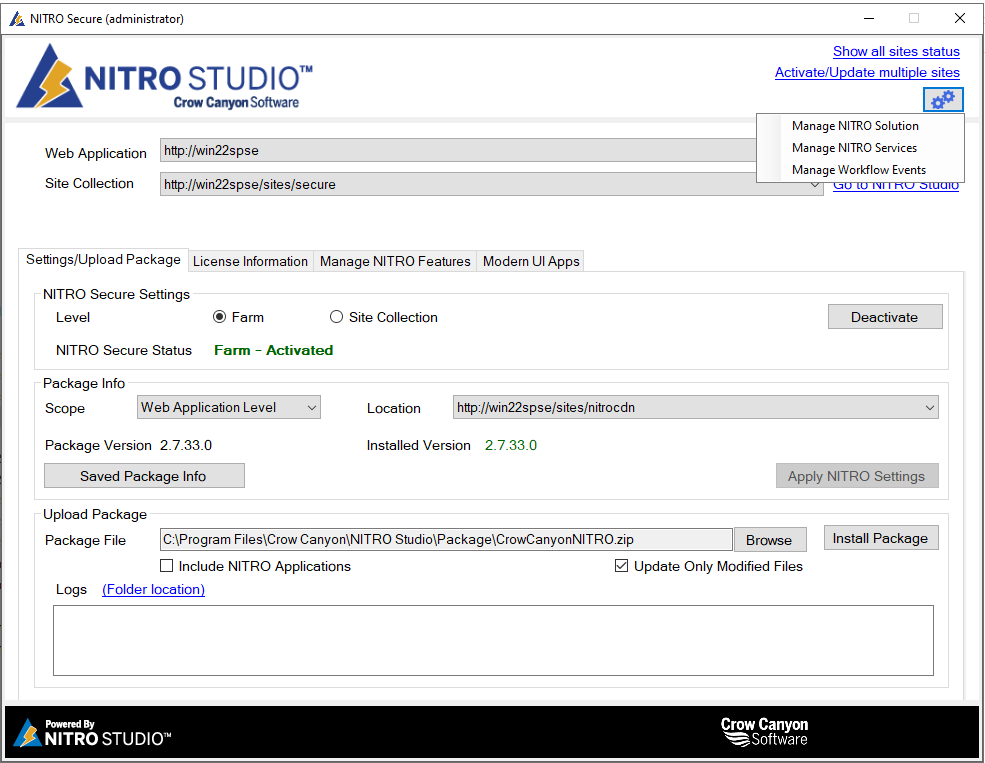The width and height of the screenshot is (985, 763).
Task: Enable Include NITRO Applications checkbox
Action: 166,566
